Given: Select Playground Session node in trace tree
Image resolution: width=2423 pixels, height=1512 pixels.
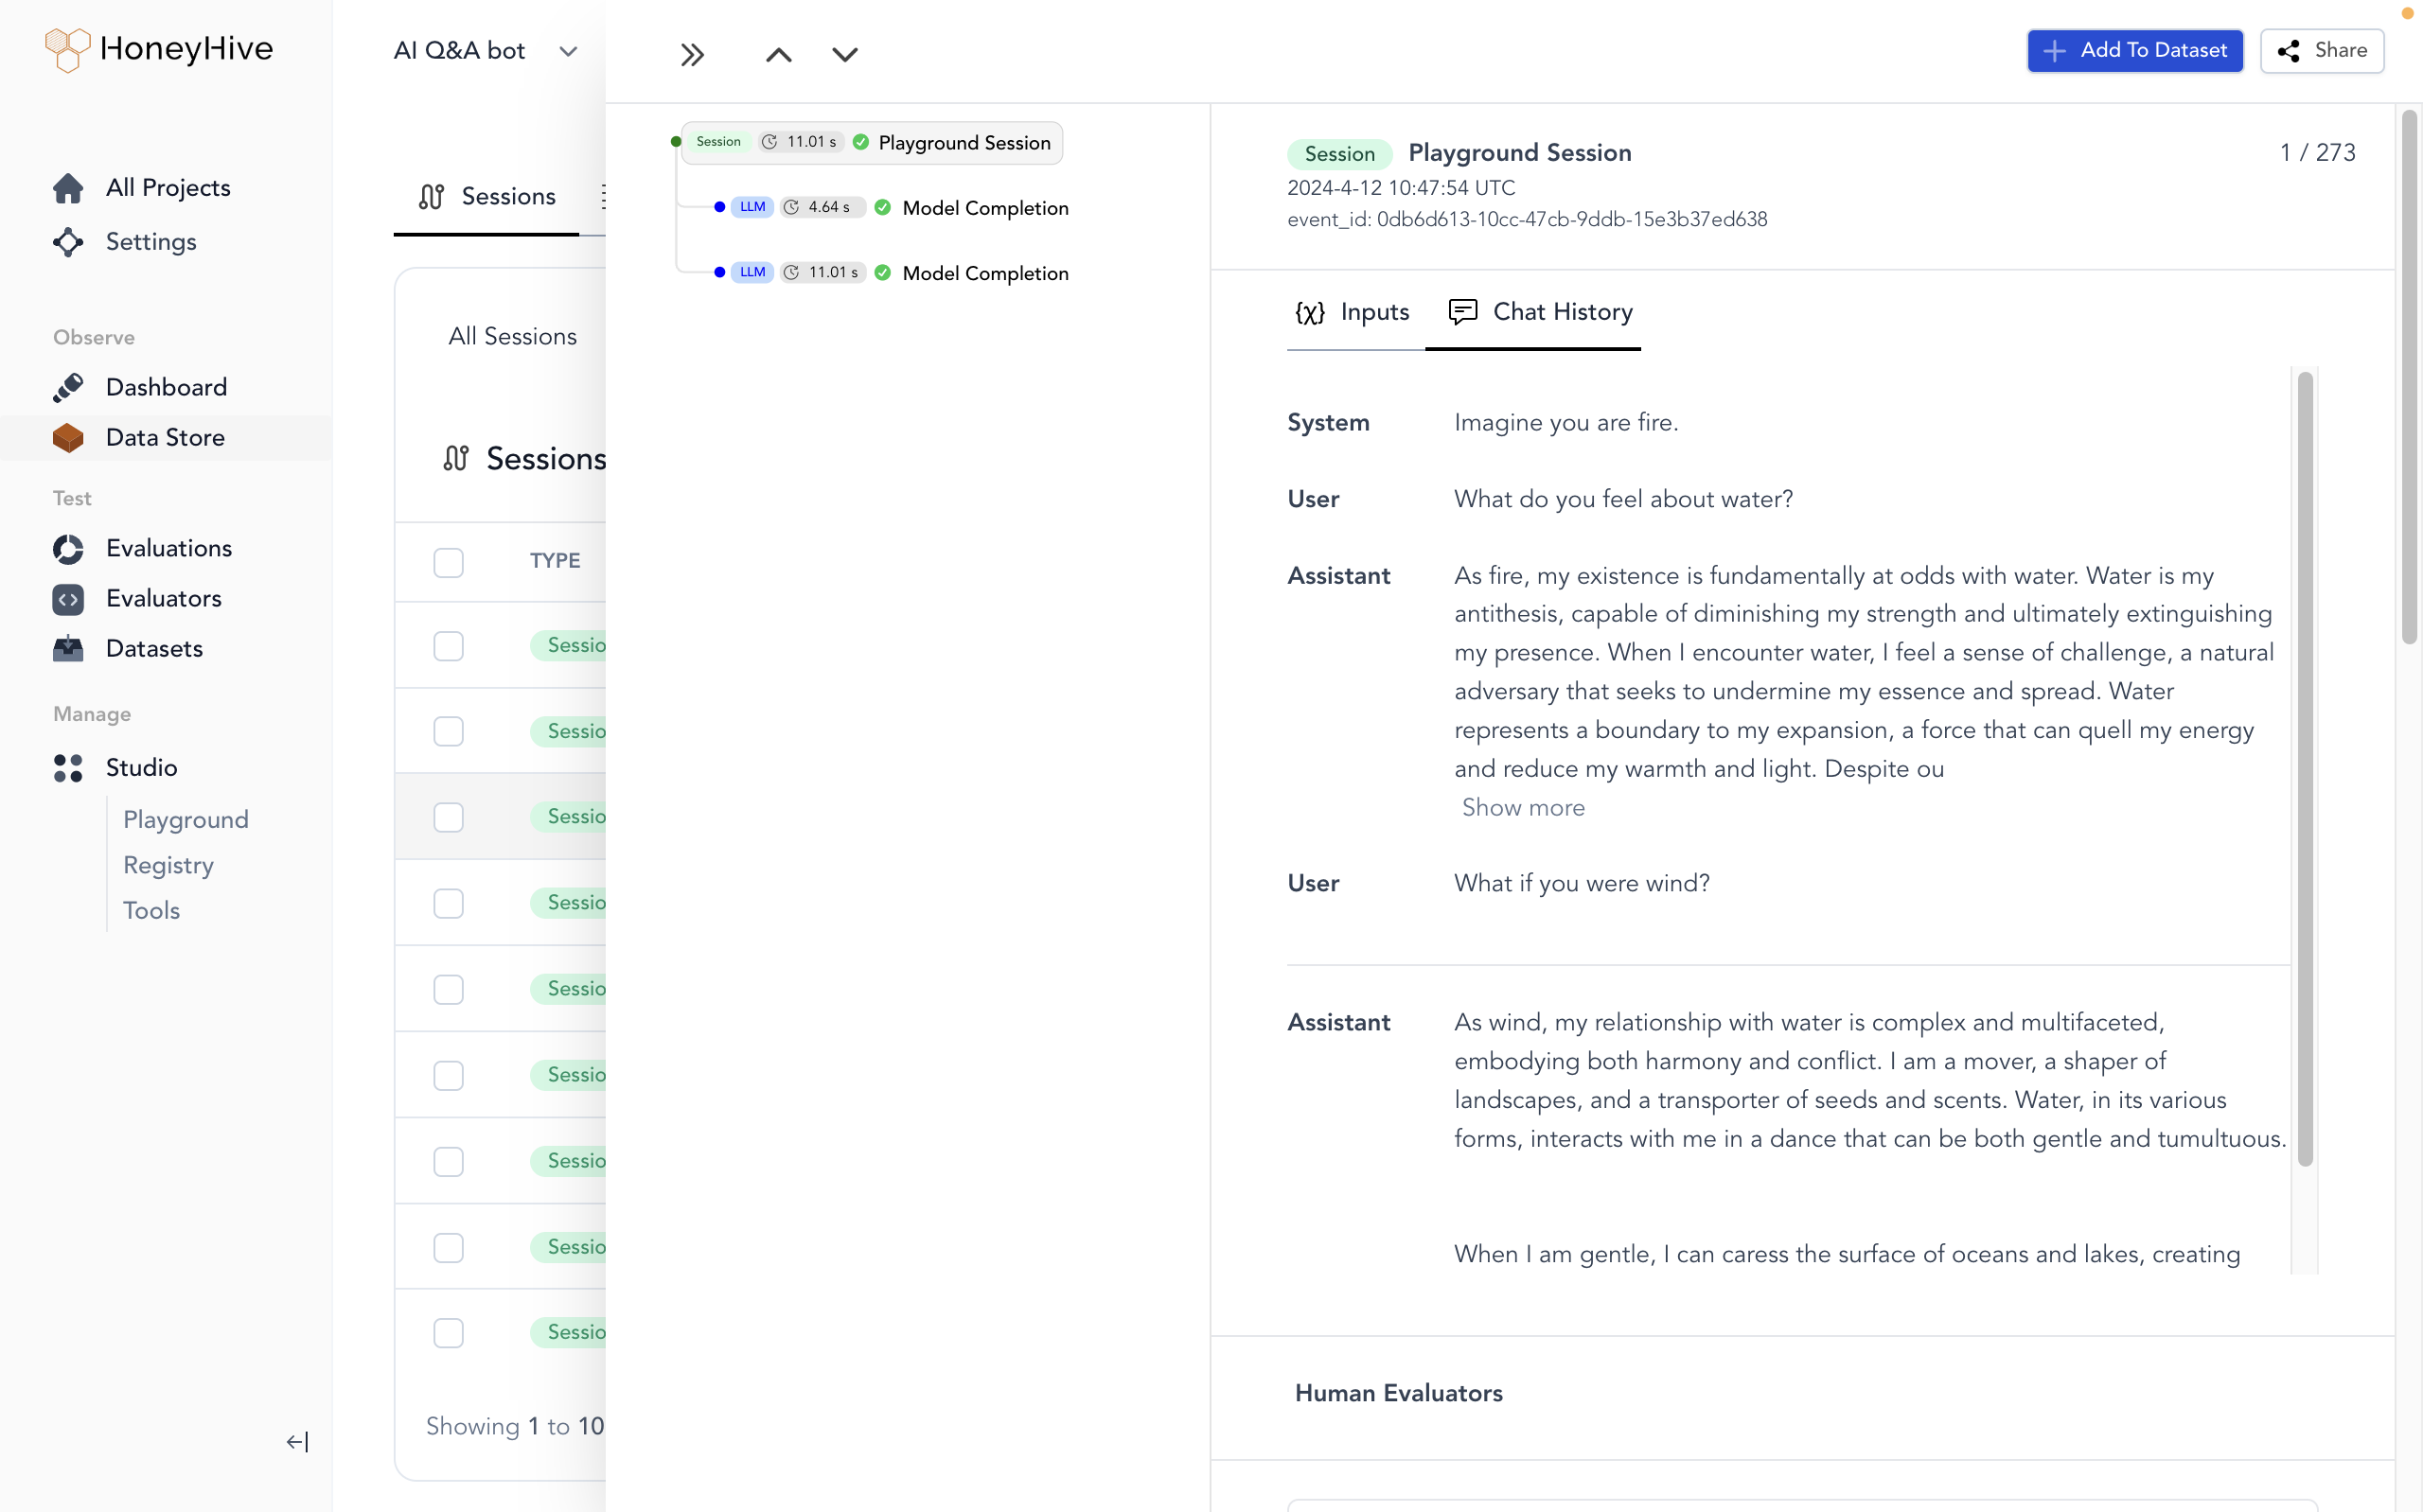Looking at the screenshot, I should point(871,142).
